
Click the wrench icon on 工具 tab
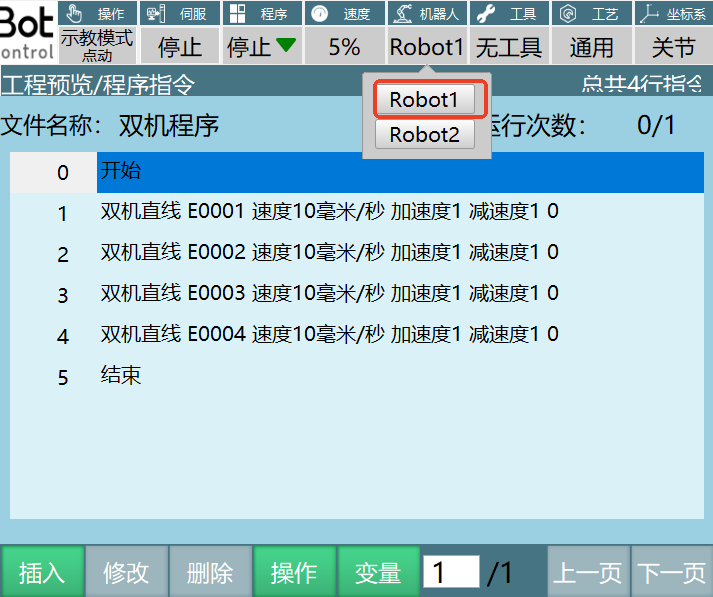[x=485, y=14]
